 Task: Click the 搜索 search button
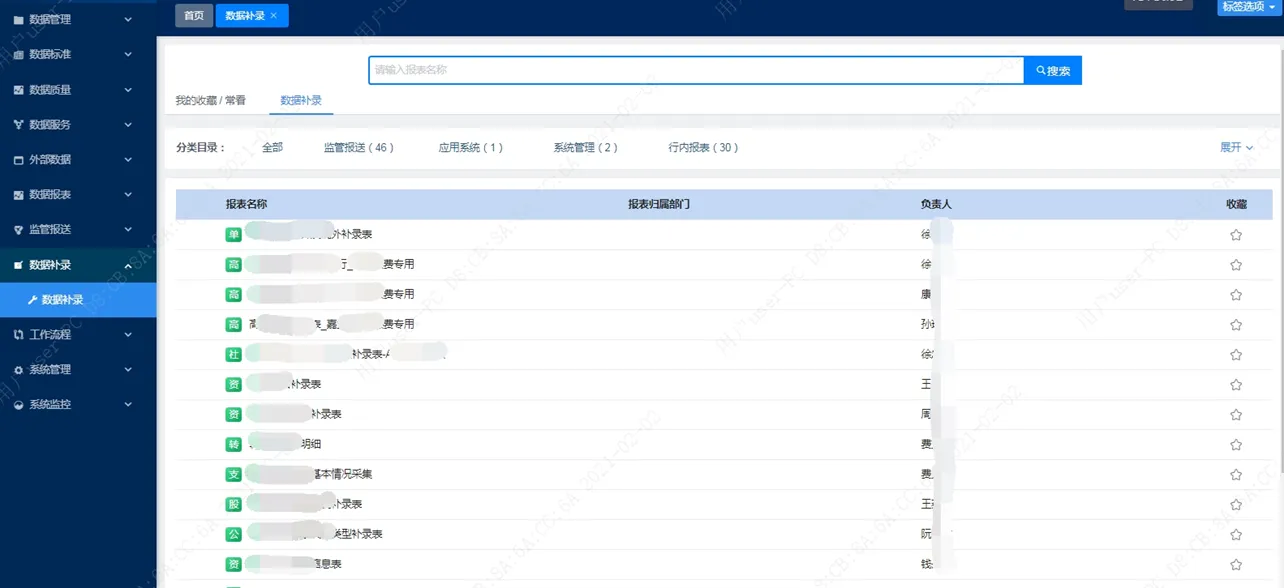pyautogui.click(x=1053, y=71)
